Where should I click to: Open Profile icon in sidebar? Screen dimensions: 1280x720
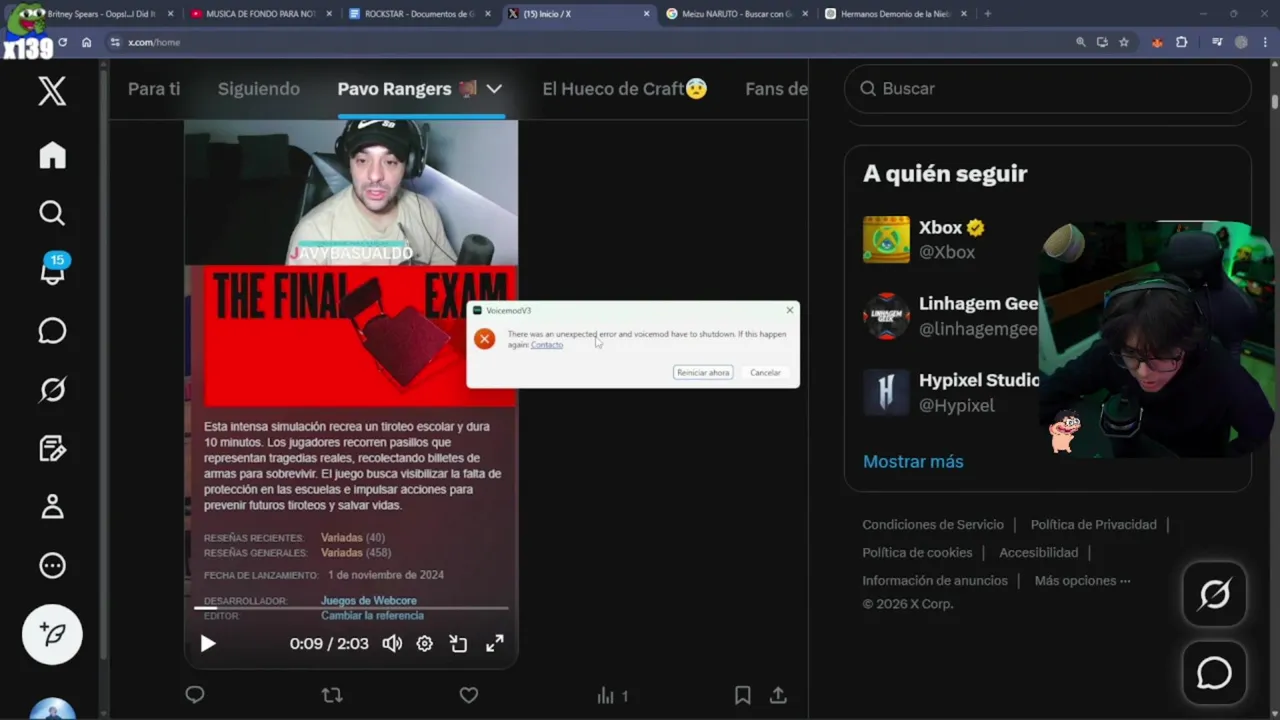[x=52, y=506]
